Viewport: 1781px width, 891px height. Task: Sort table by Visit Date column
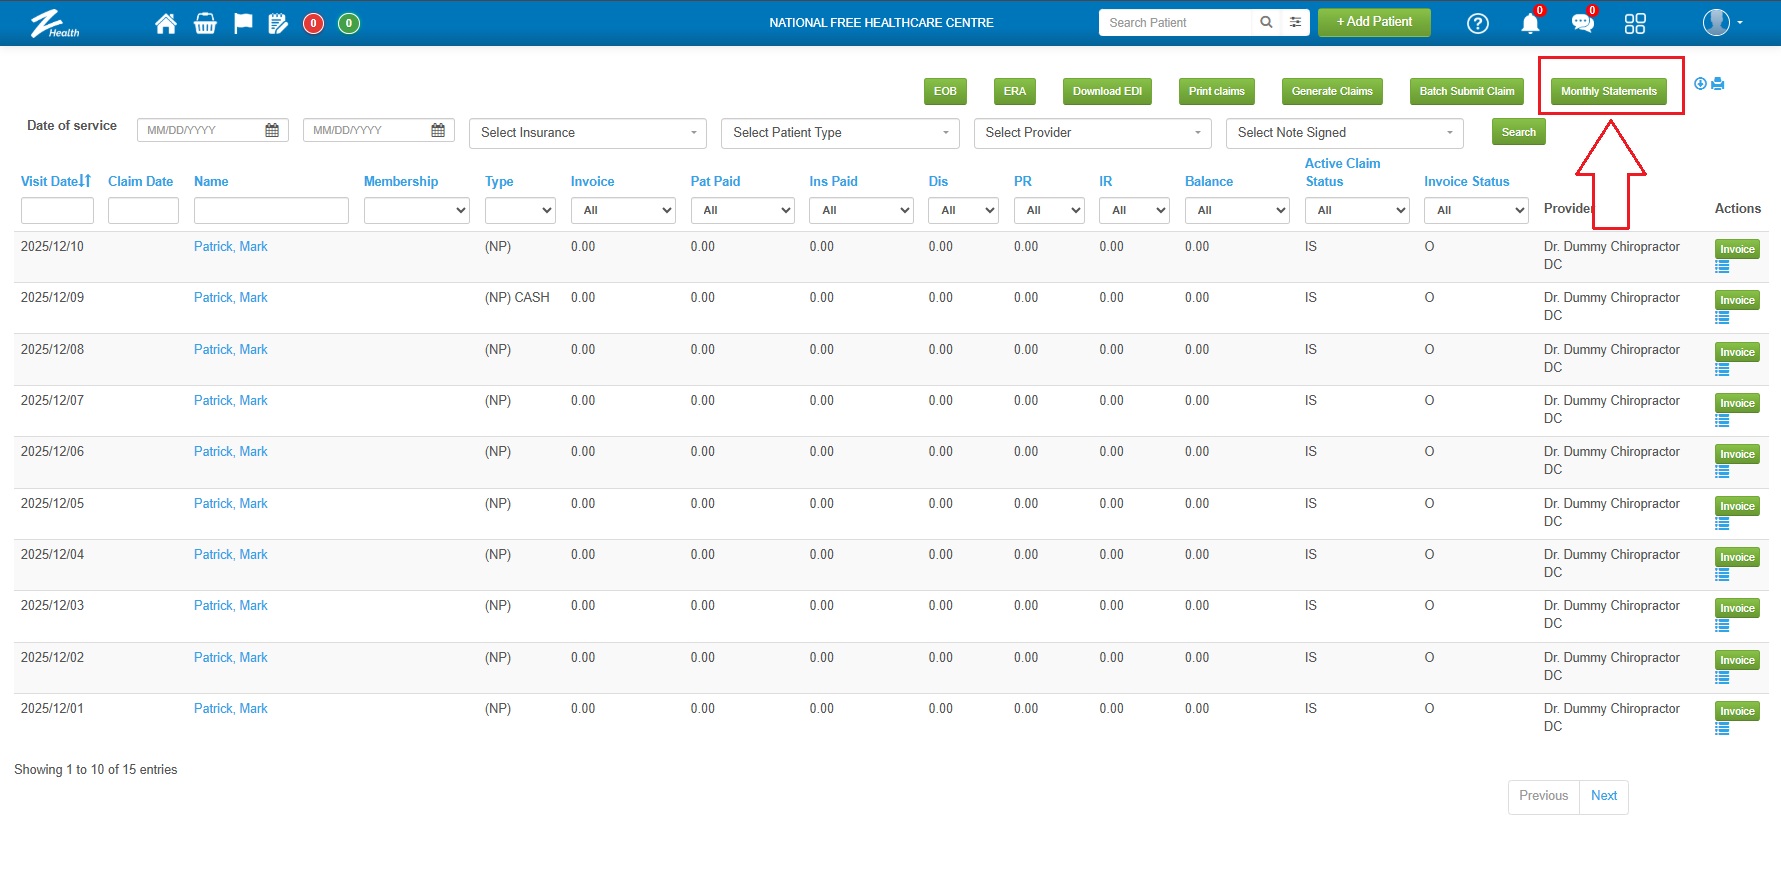[x=56, y=181]
